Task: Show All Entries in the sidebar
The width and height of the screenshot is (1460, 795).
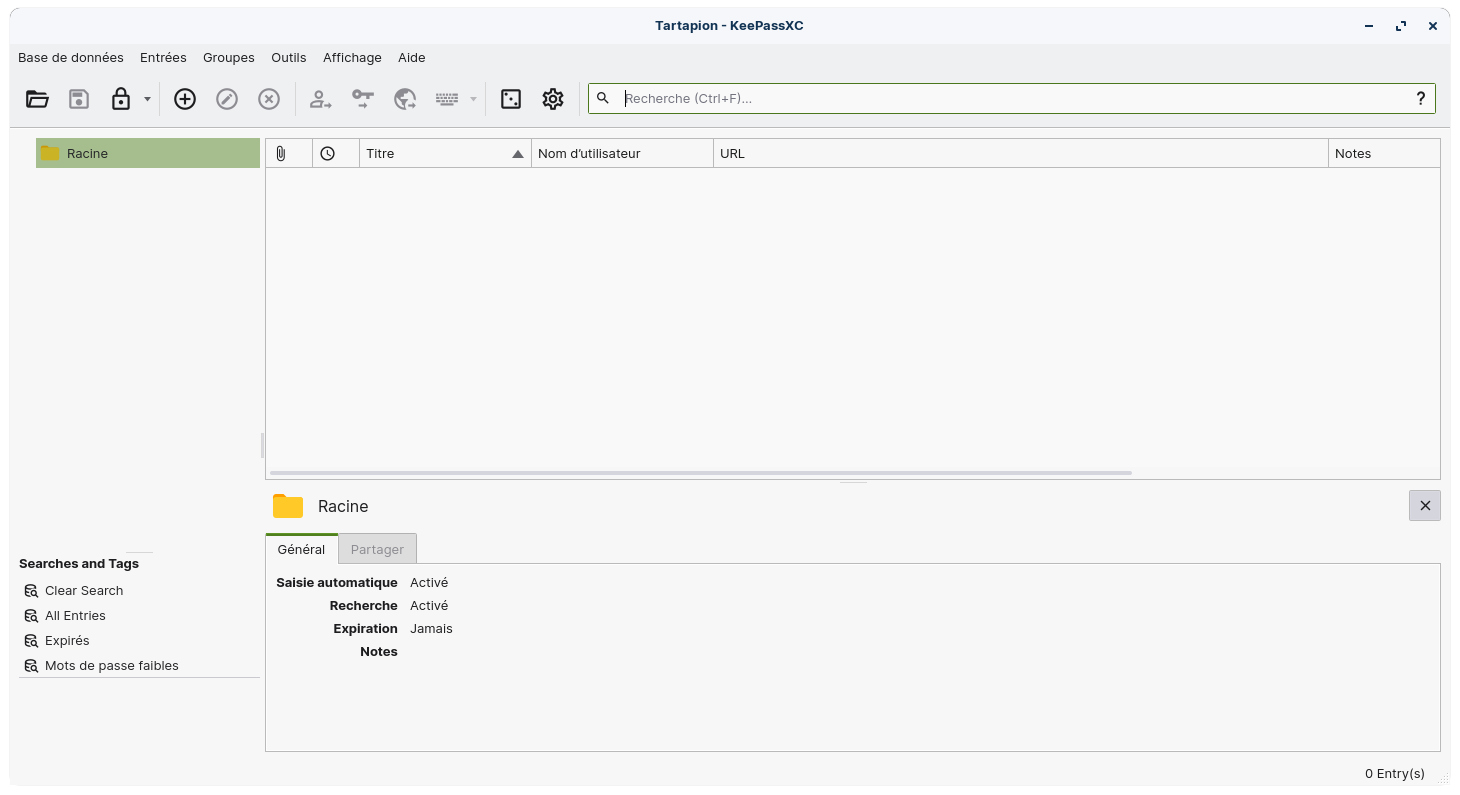Action: 75,616
